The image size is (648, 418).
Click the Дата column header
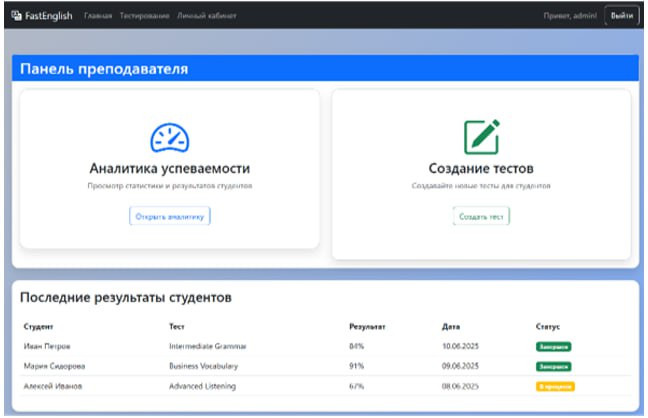pos(451,327)
